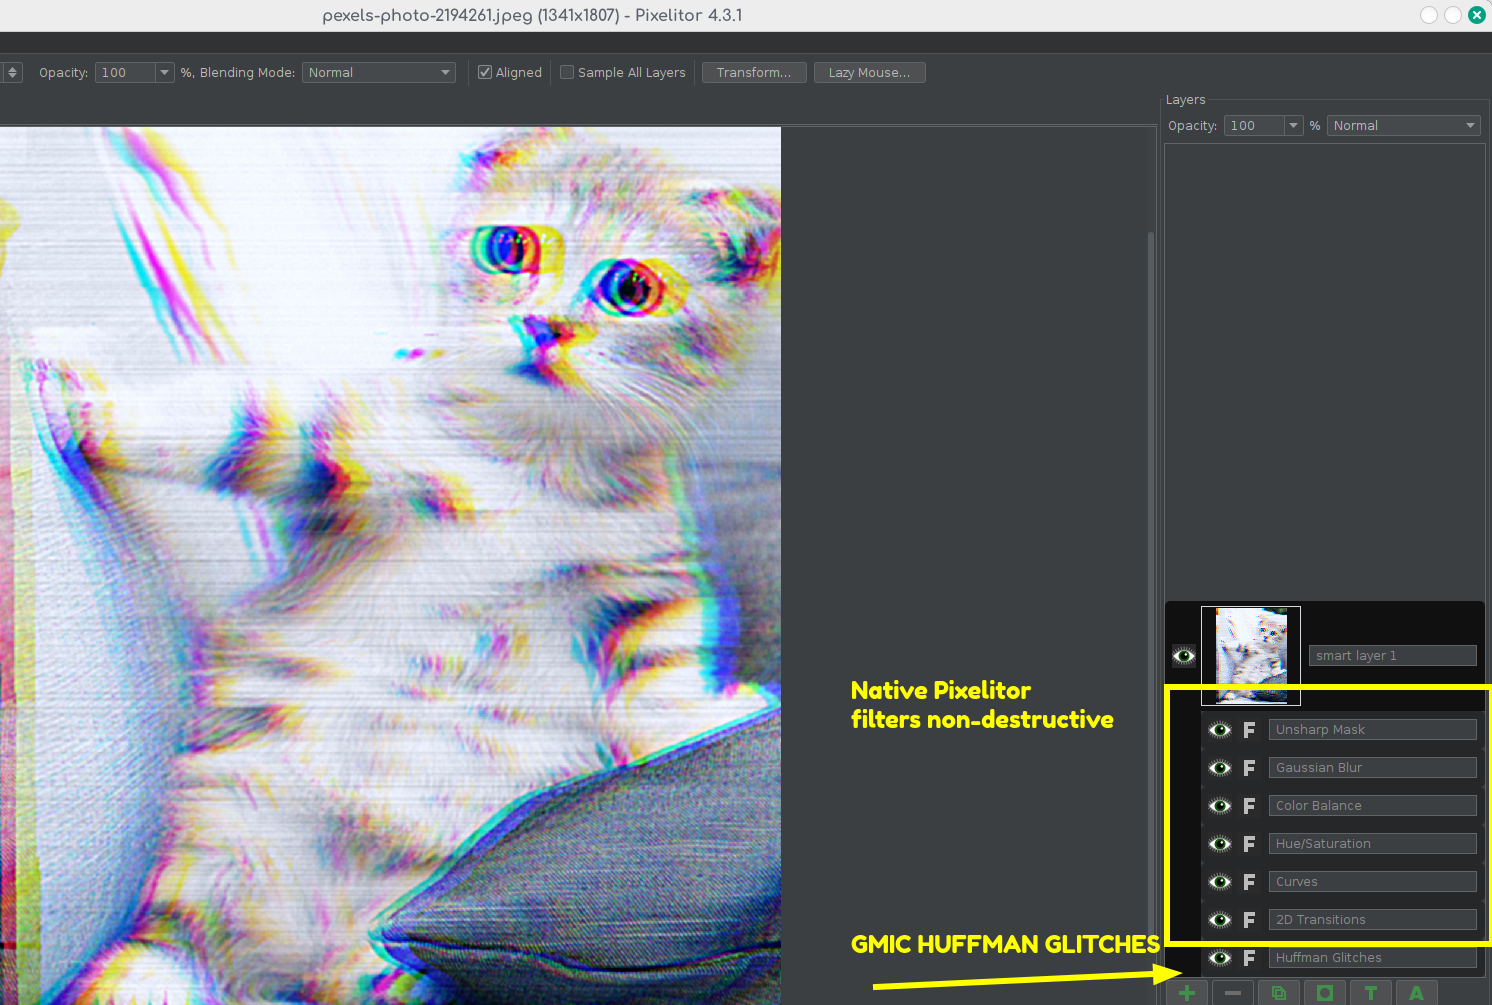Click the F filter icon beside Hue/Saturation
The image size is (1492, 1005).
pos(1249,844)
